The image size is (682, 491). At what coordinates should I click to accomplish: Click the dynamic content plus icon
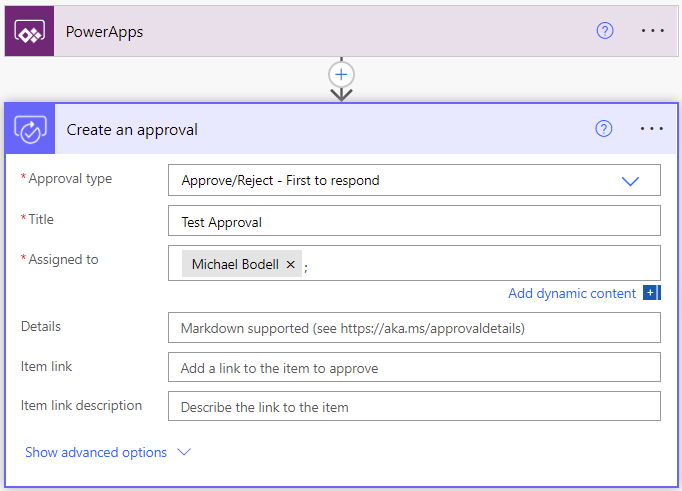652,293
